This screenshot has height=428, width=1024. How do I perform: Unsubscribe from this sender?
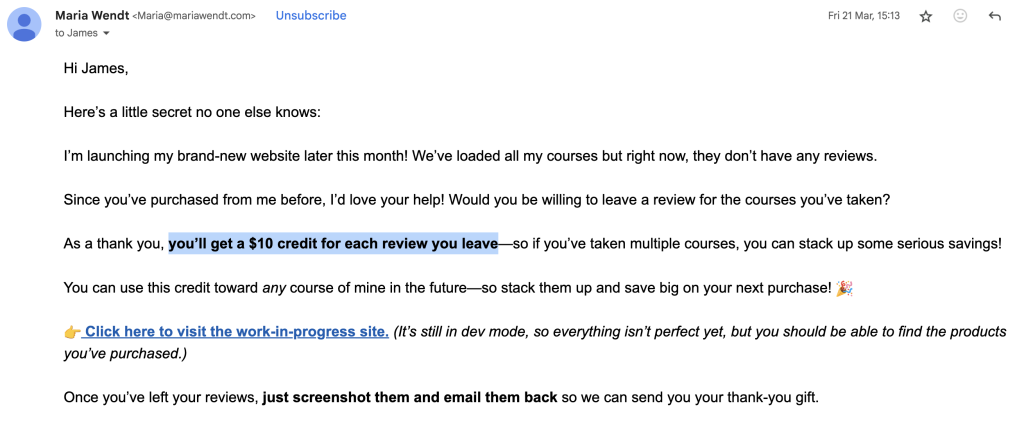click(311, 16)
